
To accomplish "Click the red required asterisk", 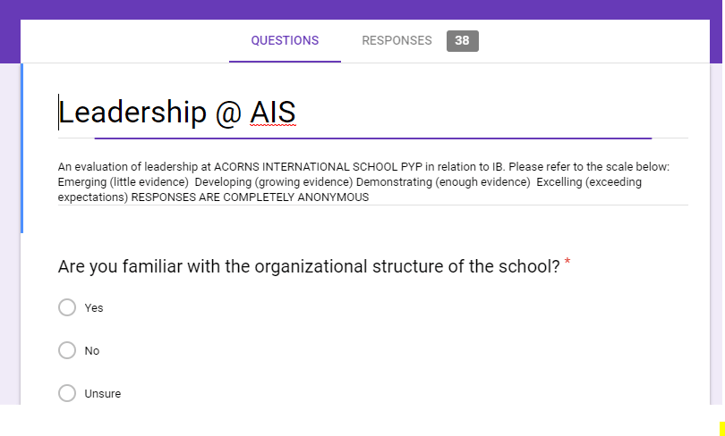I will (568, 263).
